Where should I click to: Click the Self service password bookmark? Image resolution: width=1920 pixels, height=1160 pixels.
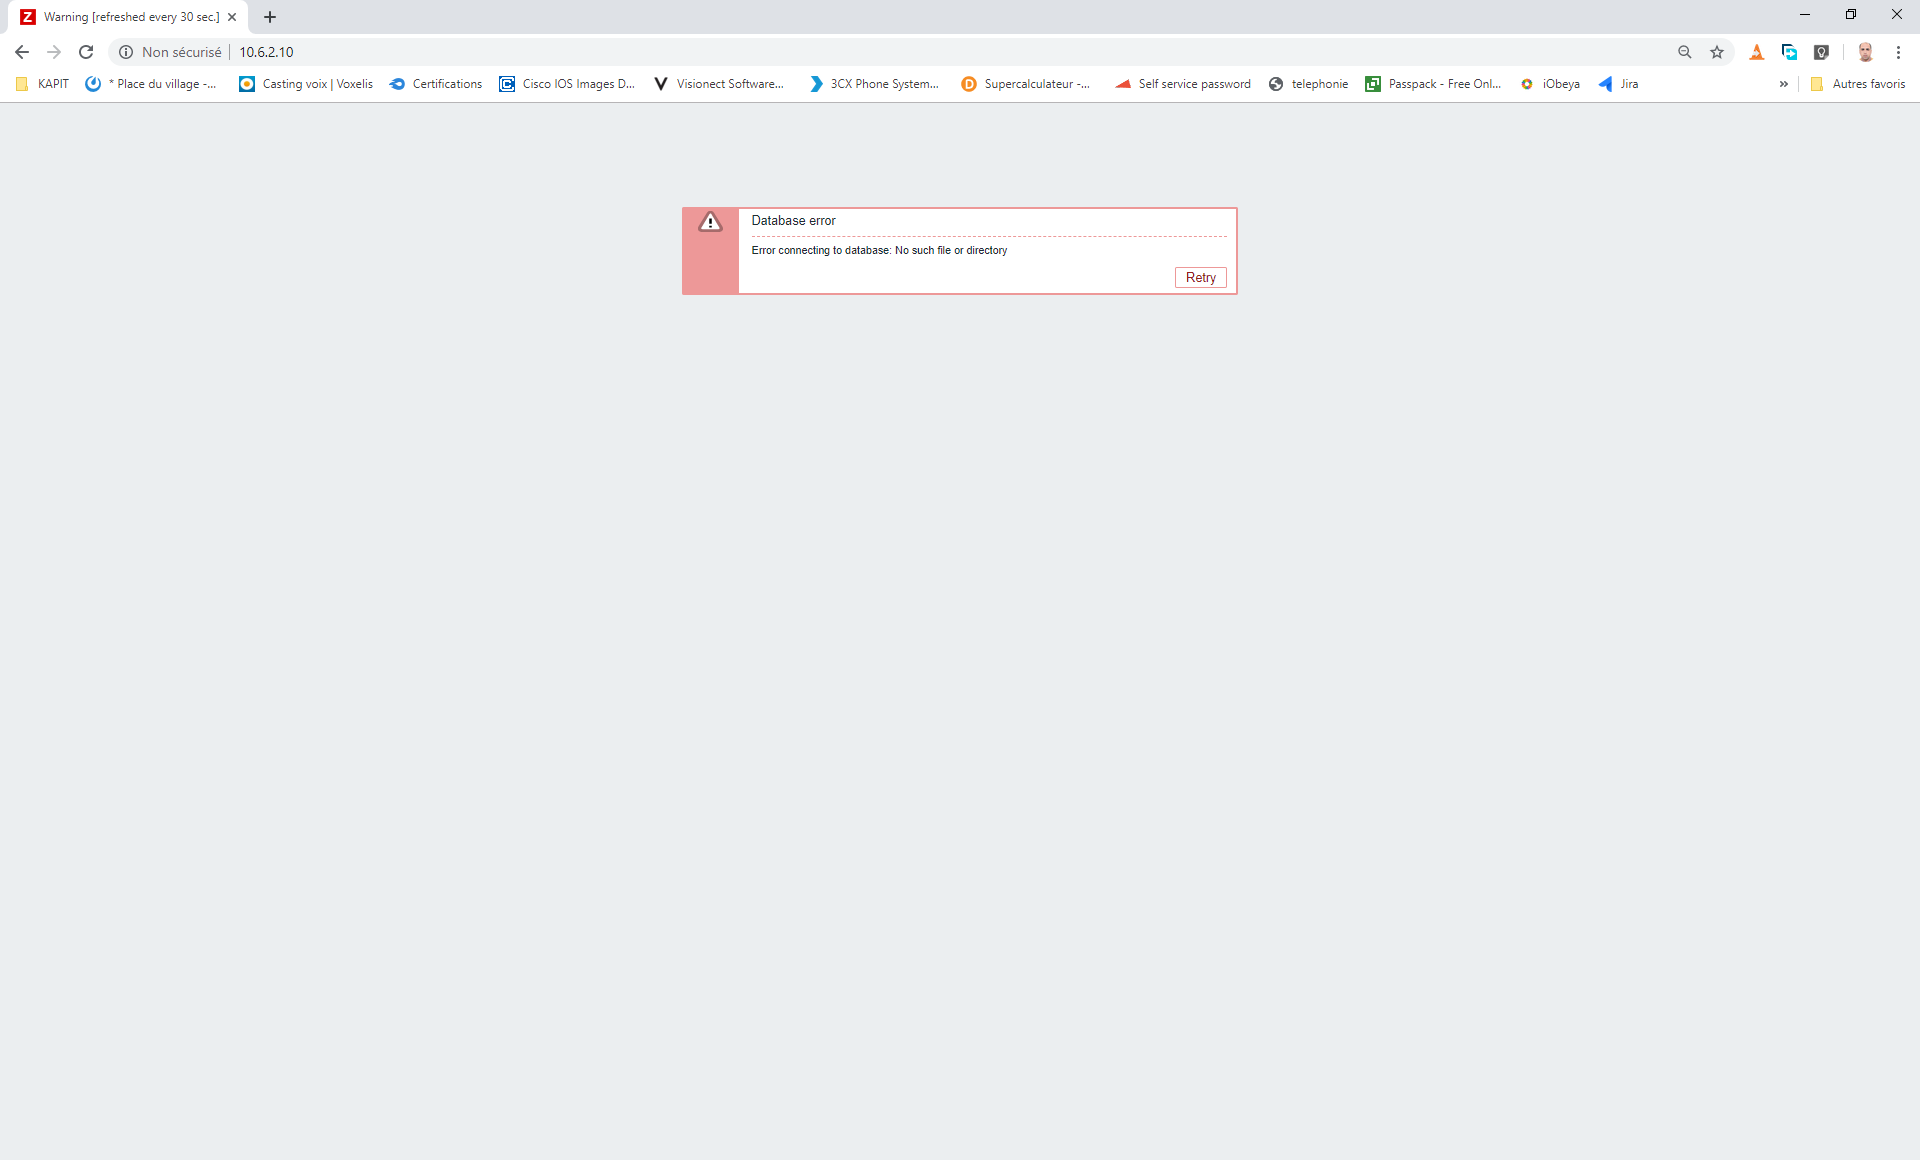1183,84
